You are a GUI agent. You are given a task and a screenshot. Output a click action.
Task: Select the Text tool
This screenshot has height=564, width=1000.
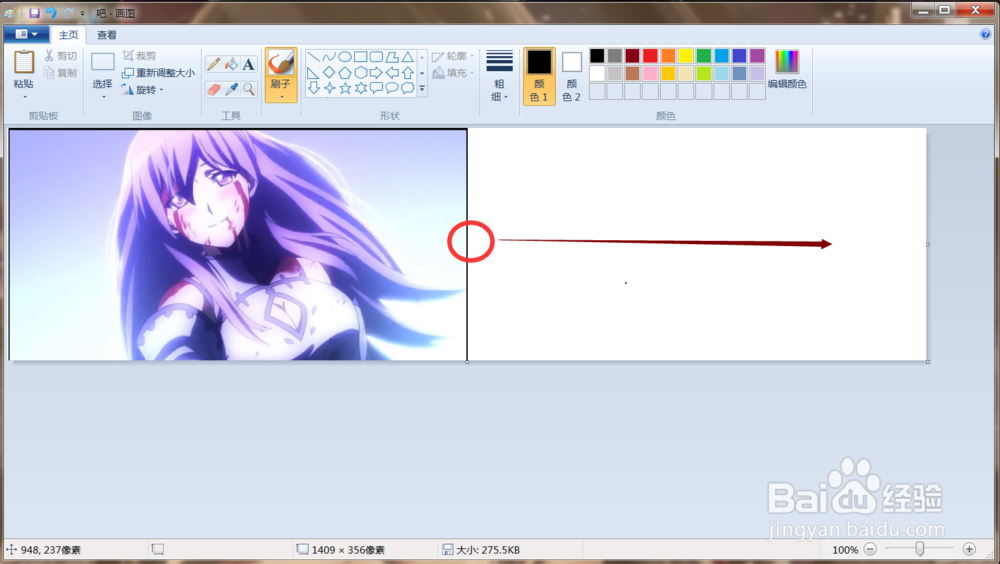pyautogui.click(x=249, y=64)
